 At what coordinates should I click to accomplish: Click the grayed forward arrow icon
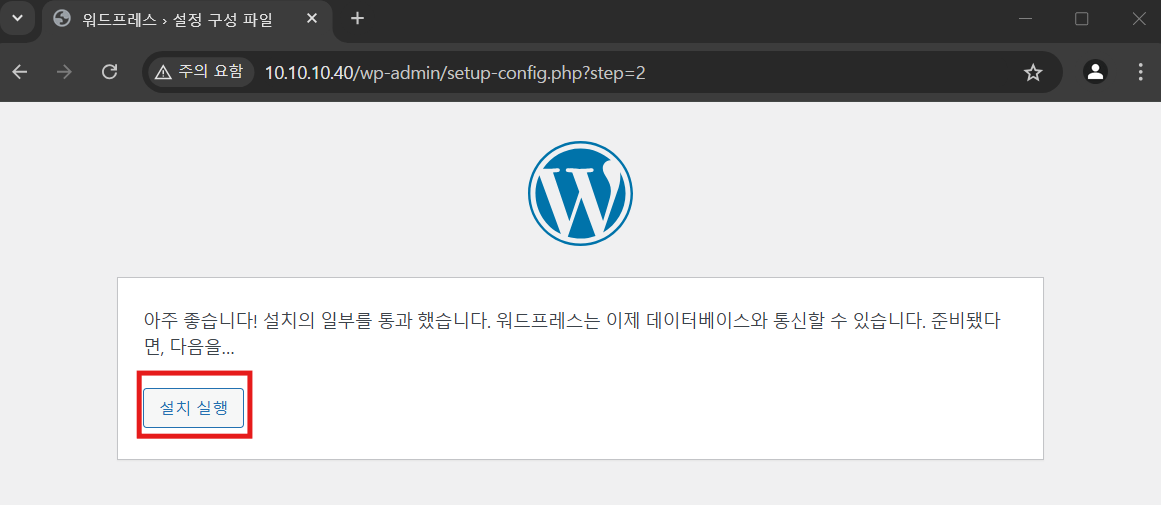tap(64, 72)
